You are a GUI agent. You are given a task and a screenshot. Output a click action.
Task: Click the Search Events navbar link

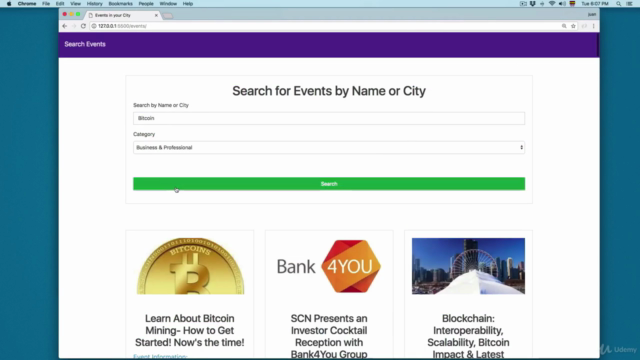85,44
